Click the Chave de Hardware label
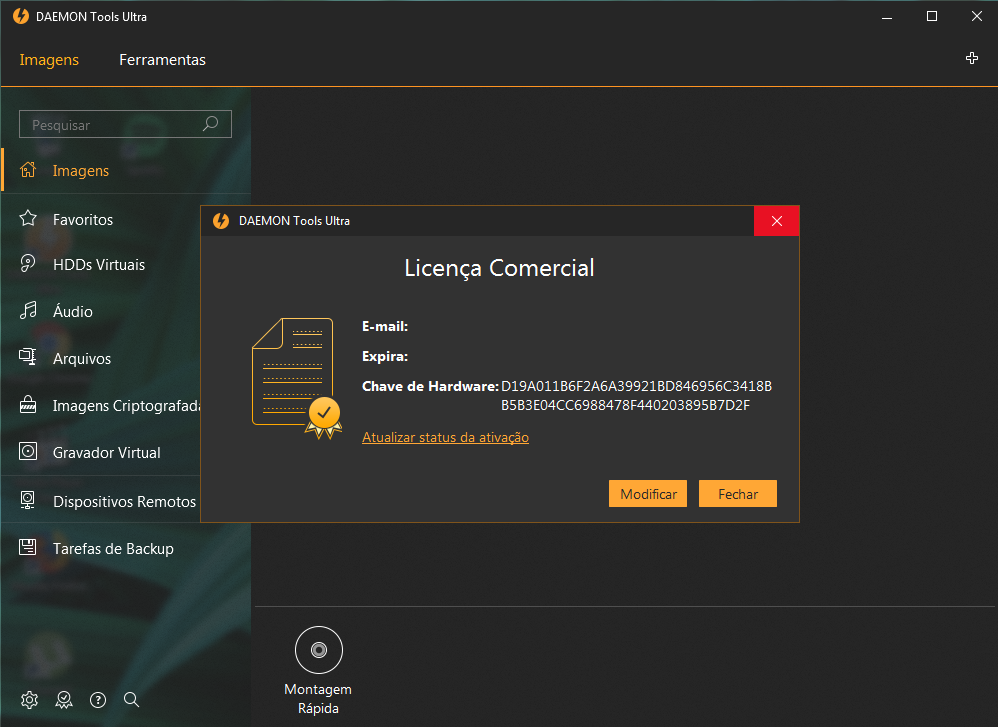The height and width of the screenshot is (727, 998). [x=430, y=386]
